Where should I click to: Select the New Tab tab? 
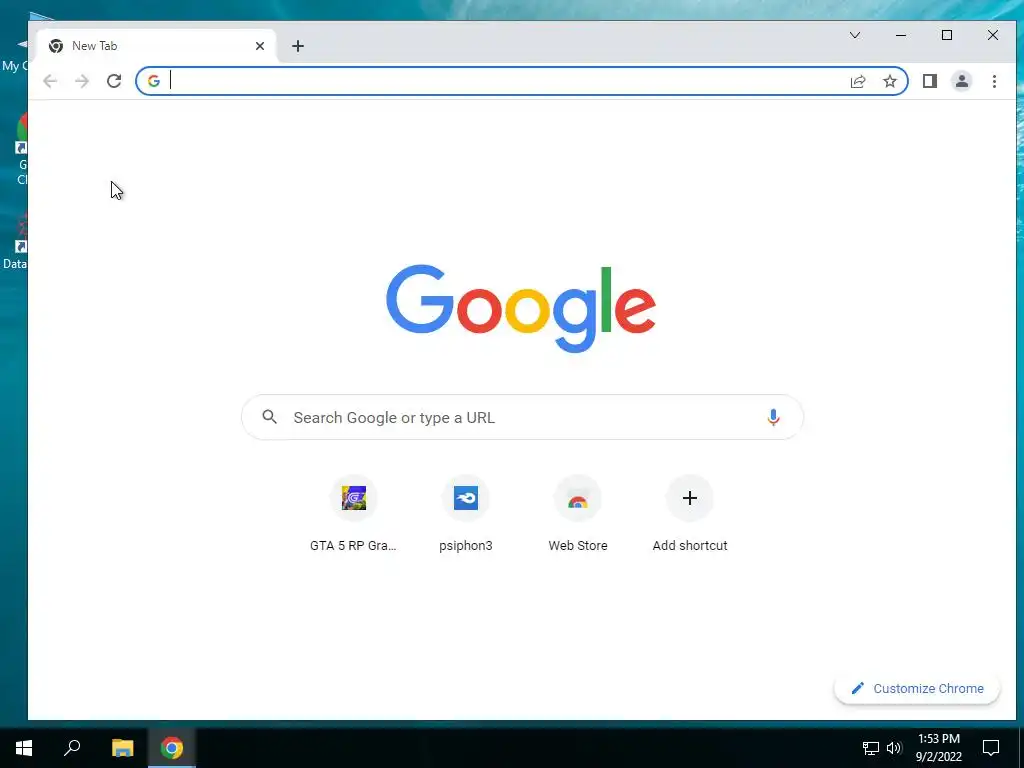coord(155,46)
